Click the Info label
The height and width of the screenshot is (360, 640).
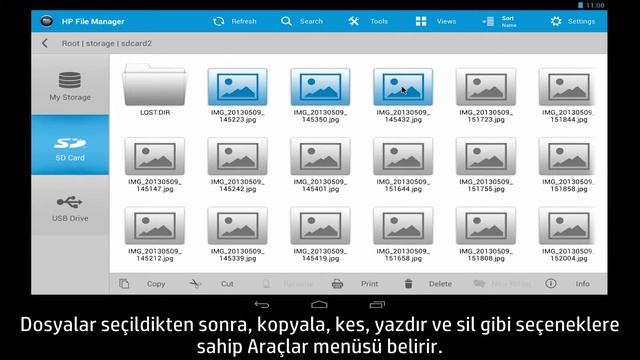[582, 284]
